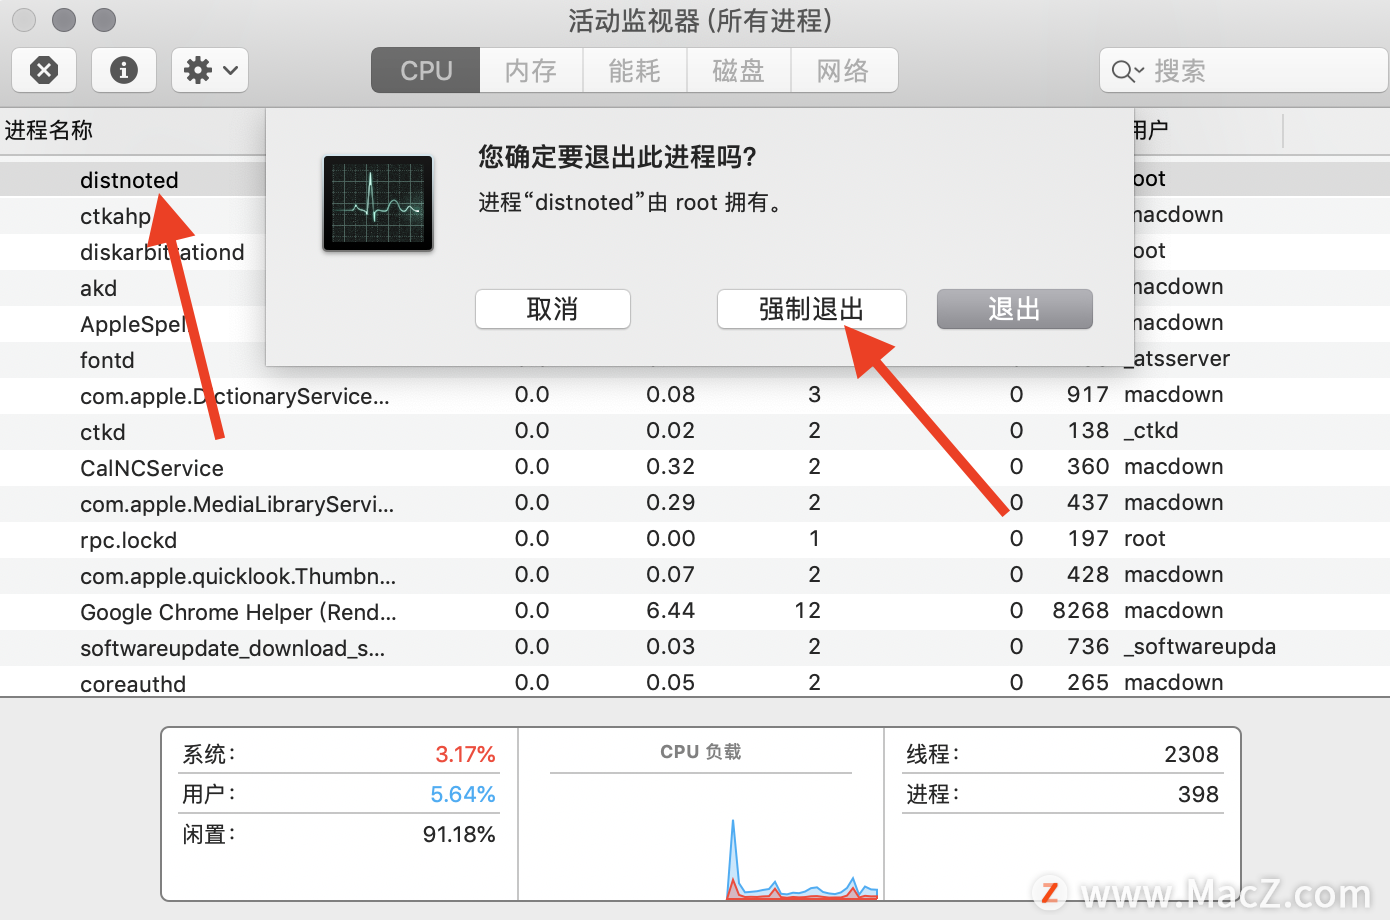Switch to the 内存 tab
The image size is (1390, 920).
[531, 71]
